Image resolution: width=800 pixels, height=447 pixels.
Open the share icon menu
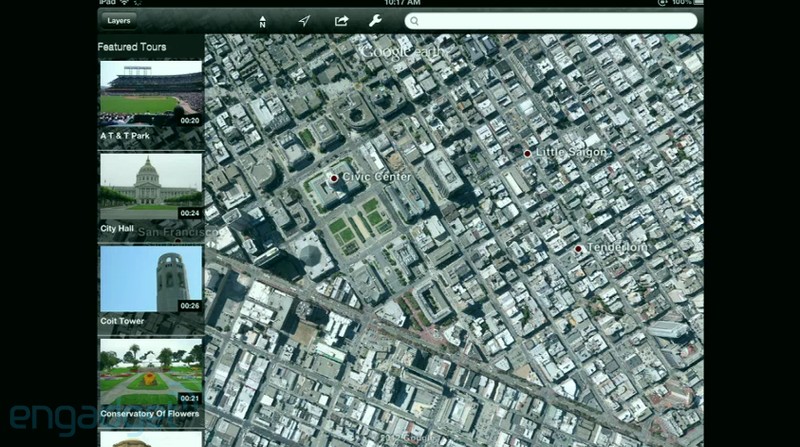[x=341, y=20]
